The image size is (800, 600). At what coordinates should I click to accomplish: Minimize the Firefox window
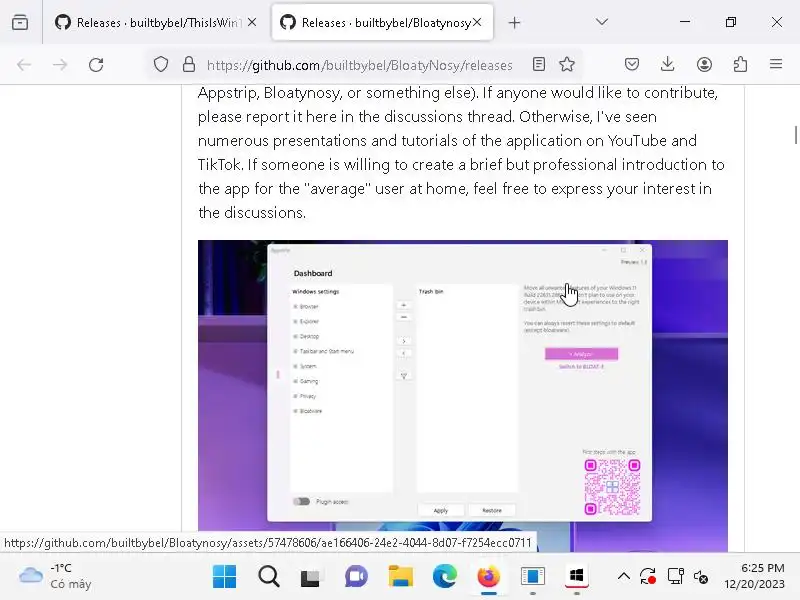click(x=685, y=22)
